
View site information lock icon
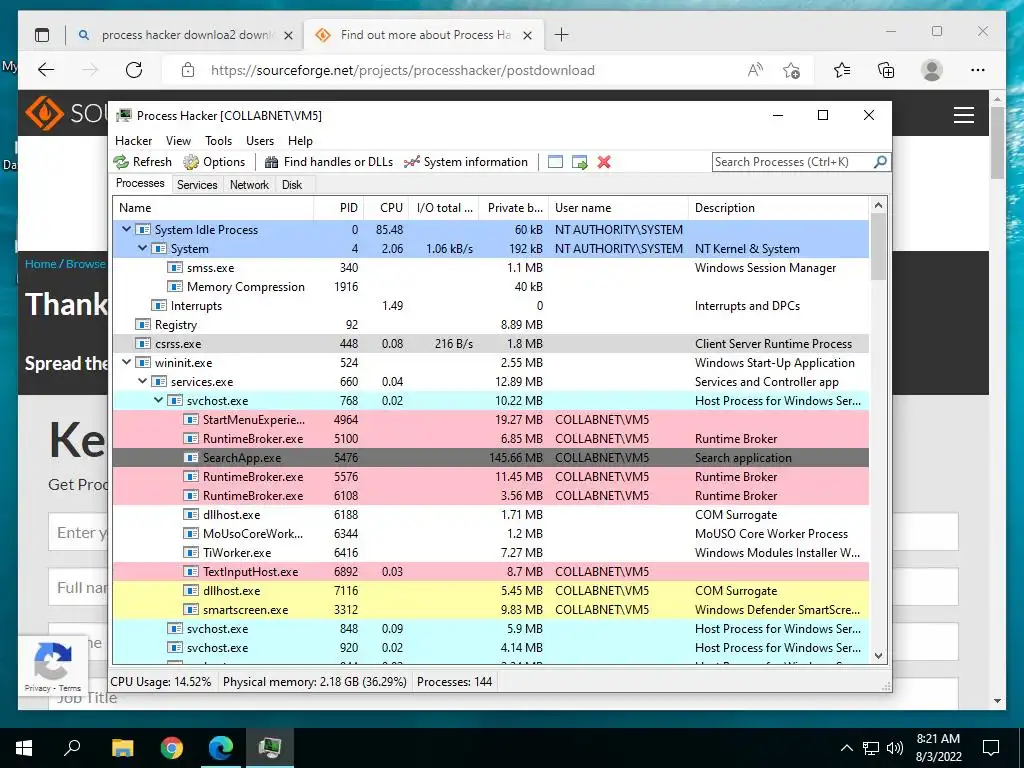[x=188, y=70]
